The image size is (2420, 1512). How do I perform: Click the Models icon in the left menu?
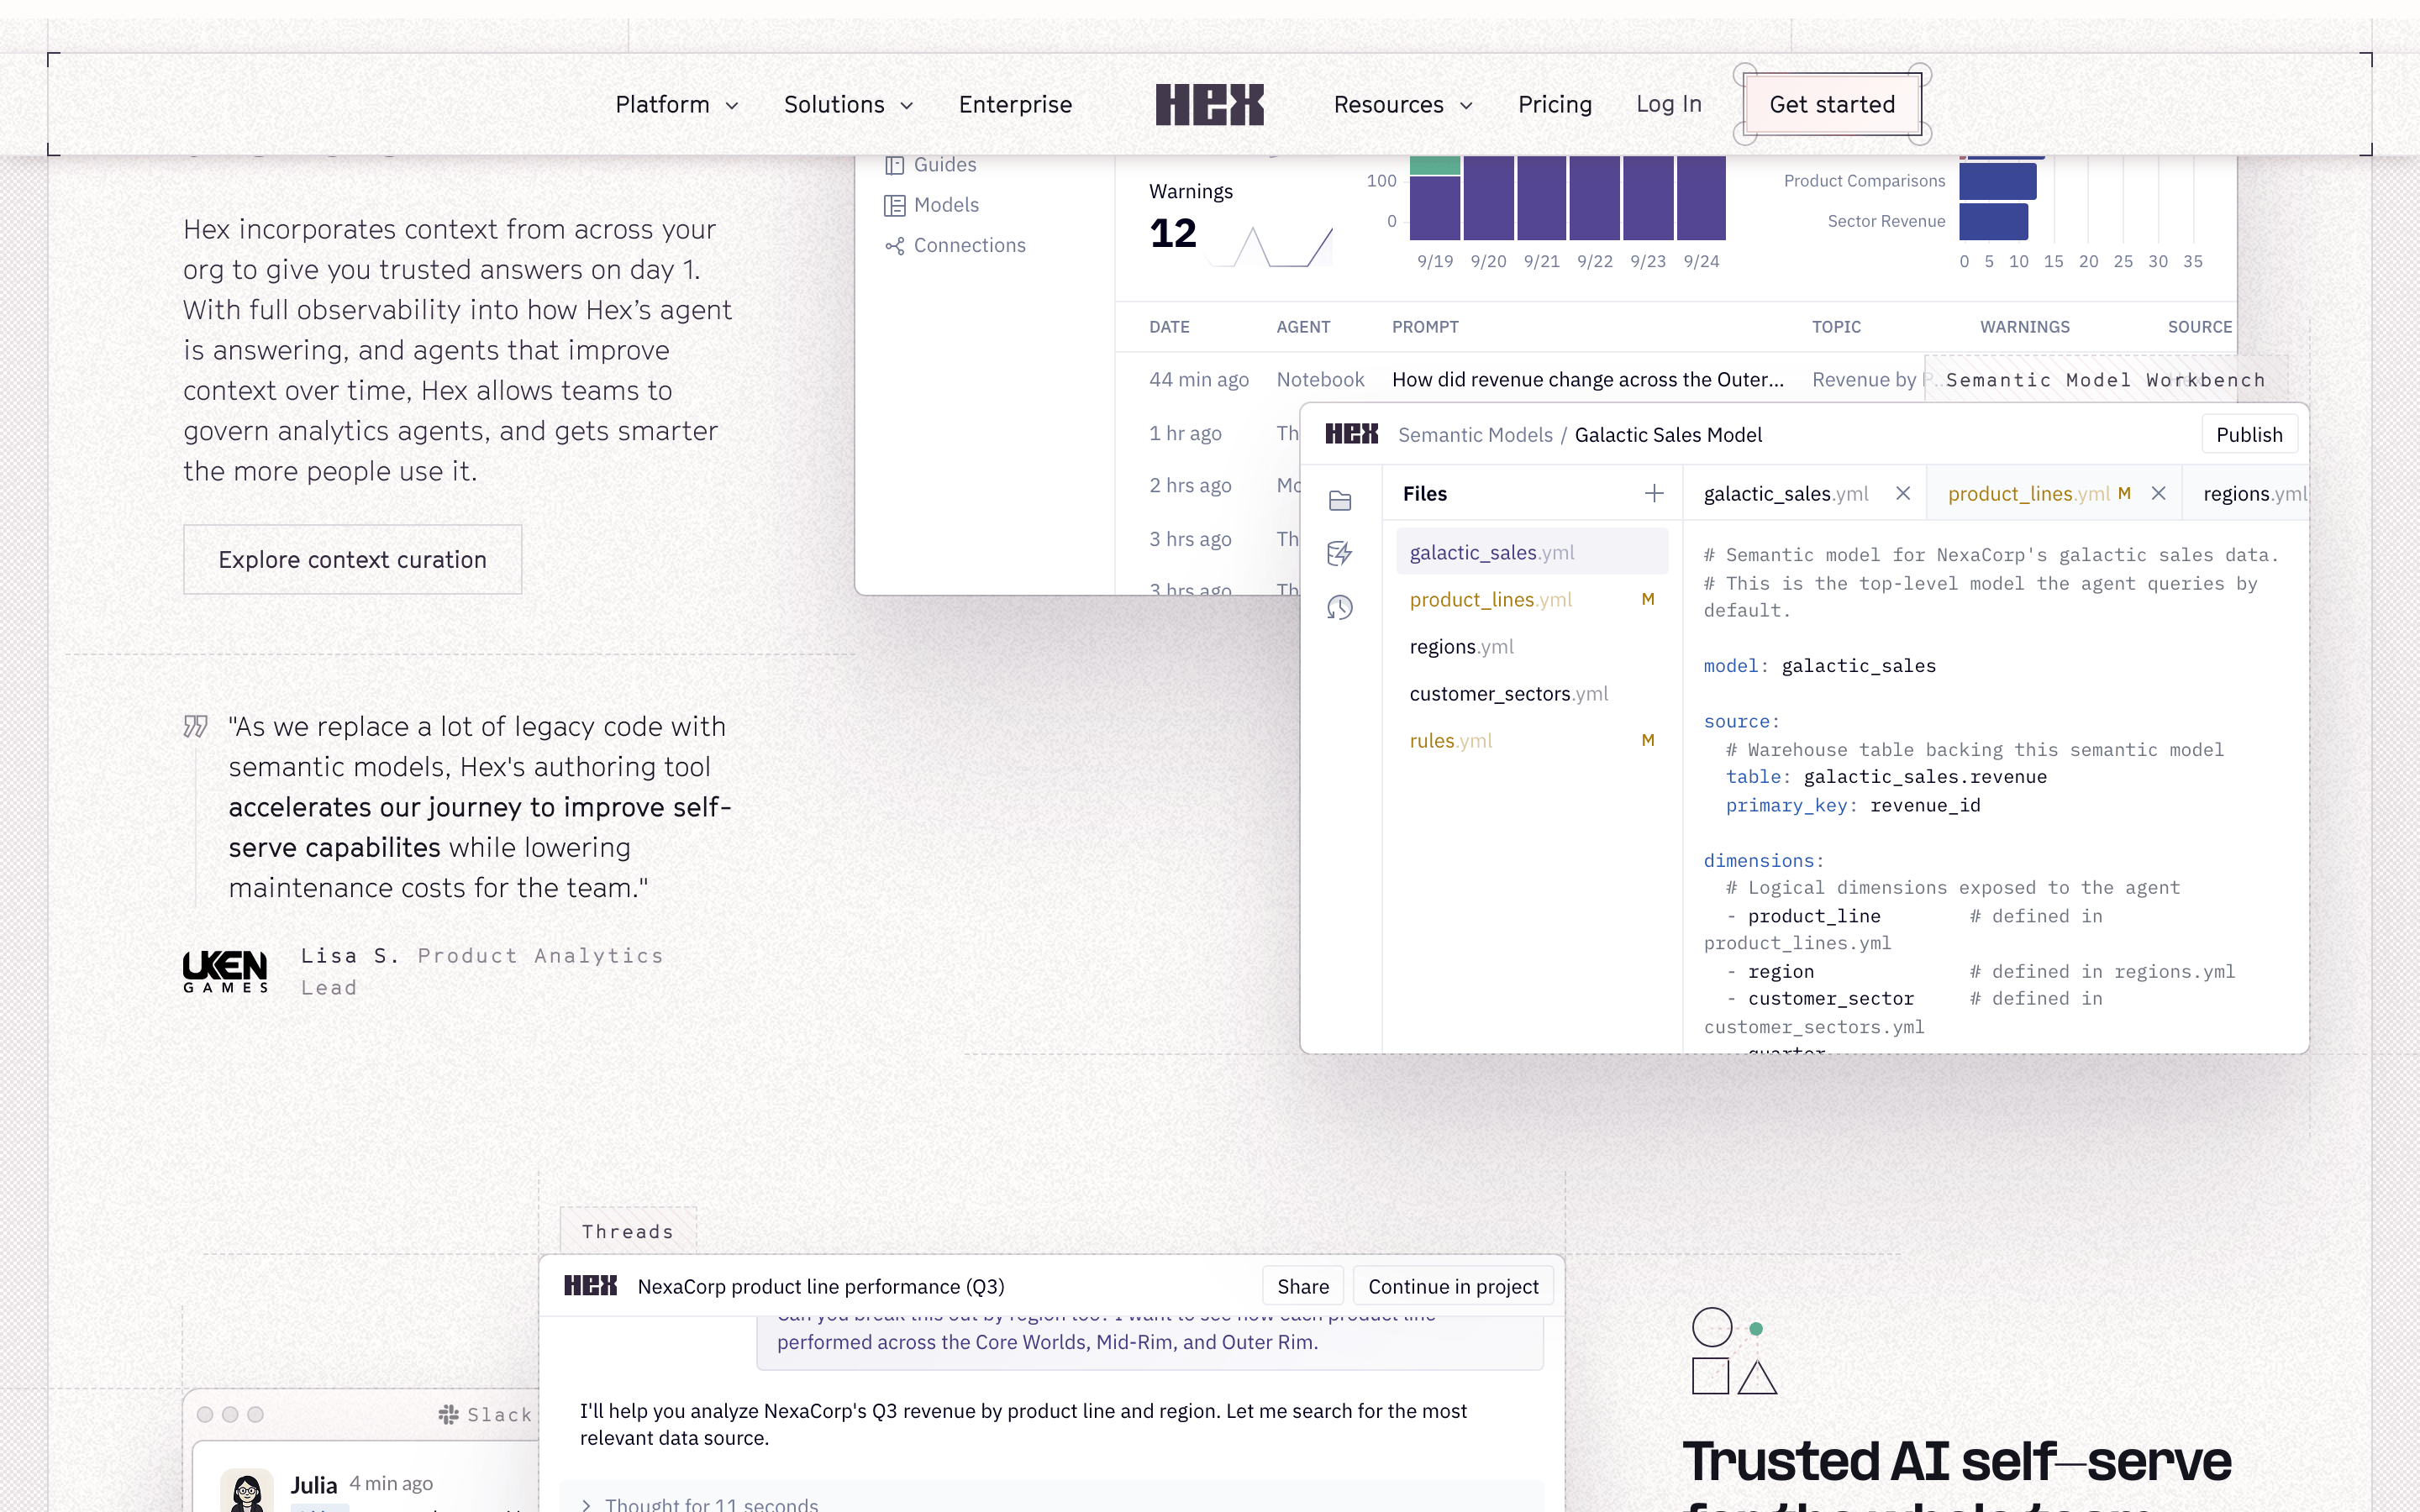(894, 206)
